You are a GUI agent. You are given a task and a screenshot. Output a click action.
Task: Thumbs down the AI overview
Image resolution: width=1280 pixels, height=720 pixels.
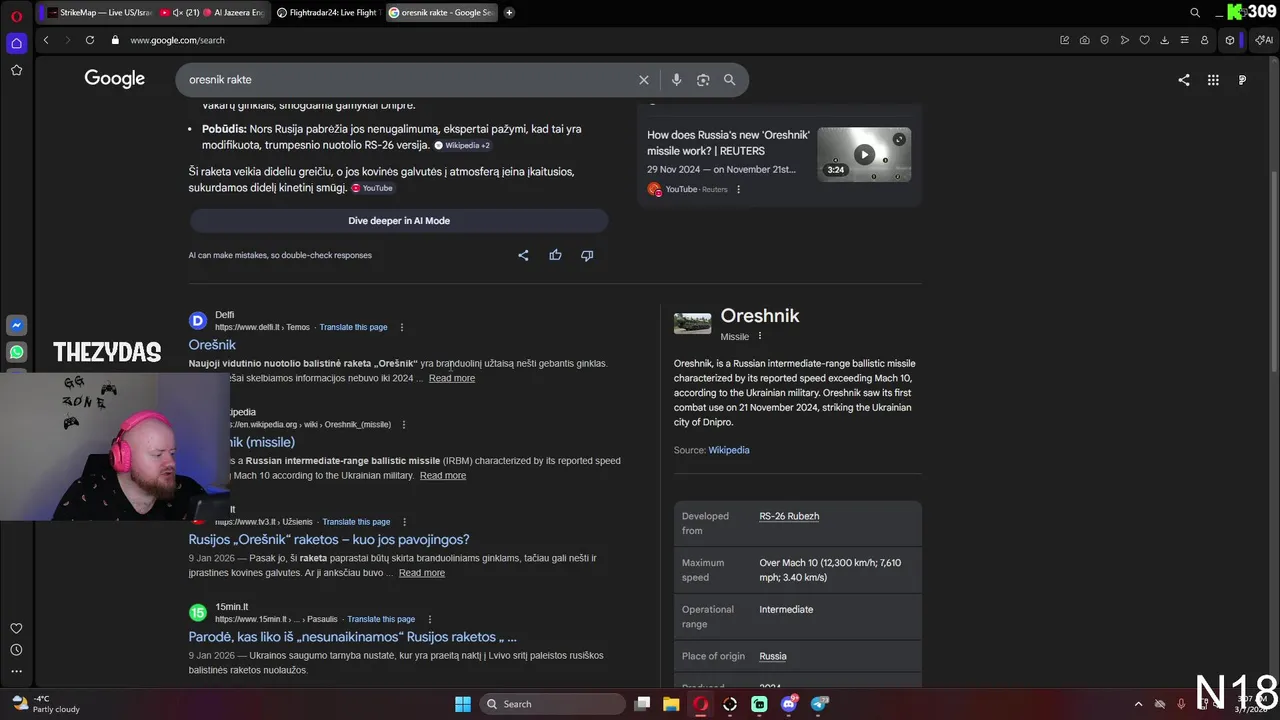(x=587, y=255)
